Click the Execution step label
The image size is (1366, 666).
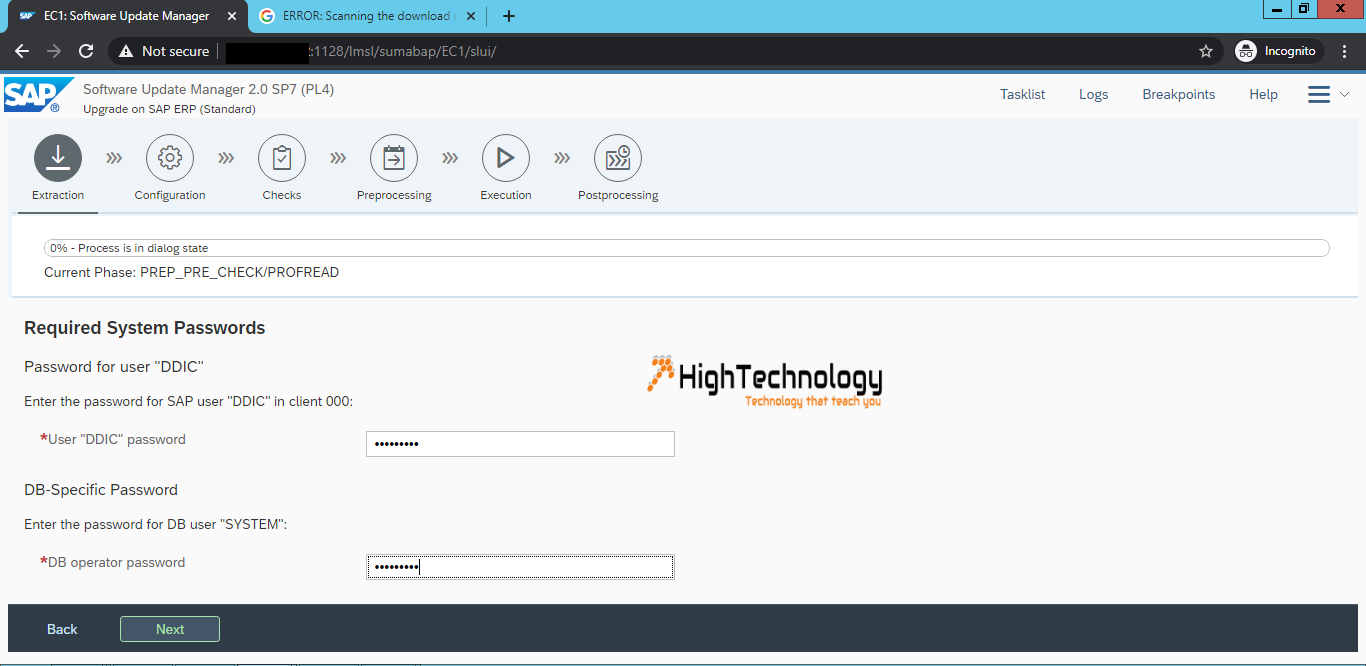click(x=506, y=195)
